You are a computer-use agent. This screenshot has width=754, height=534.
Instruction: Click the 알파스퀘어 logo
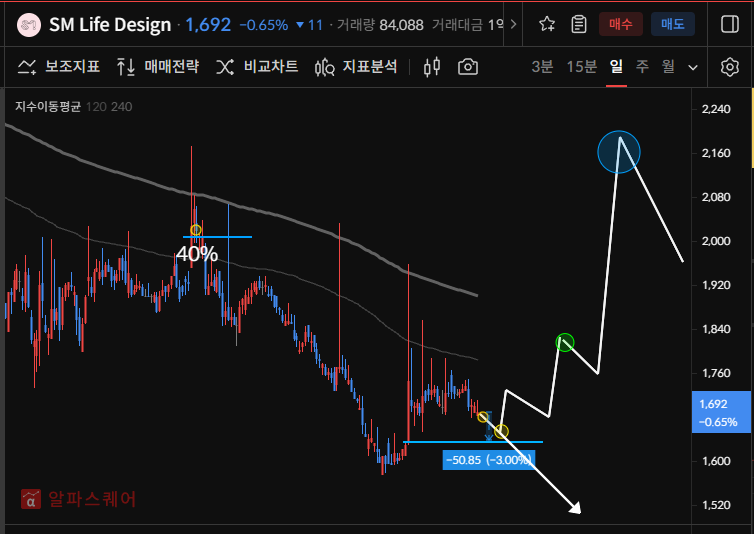(x=78, y=499)
